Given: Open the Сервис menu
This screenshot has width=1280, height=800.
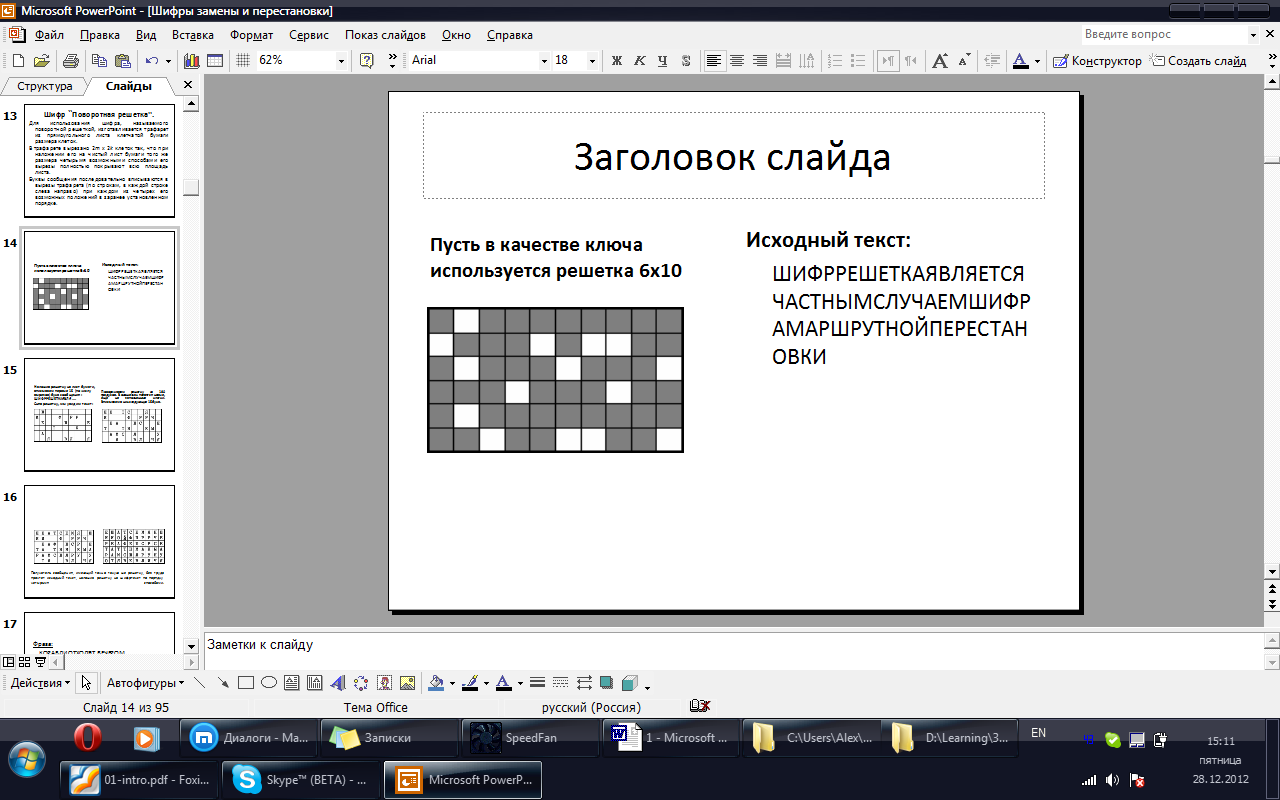Looking at the screenshot, I should point(309,34).
